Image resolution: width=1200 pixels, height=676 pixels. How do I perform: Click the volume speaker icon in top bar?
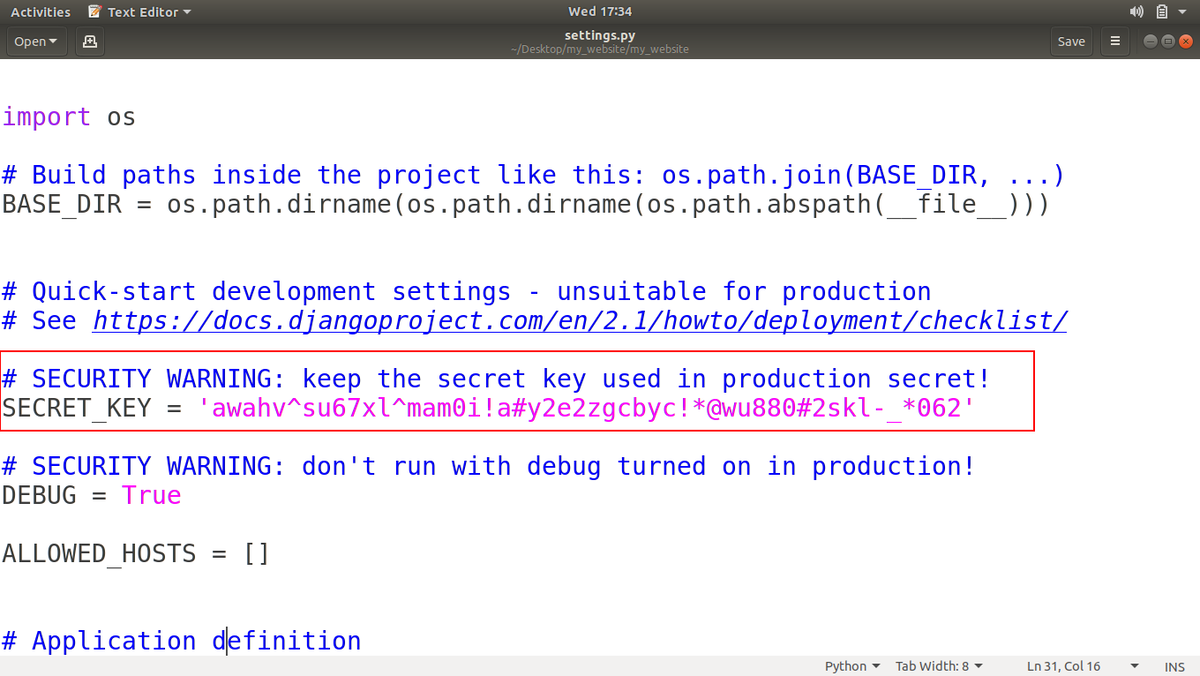[1136, 11]
